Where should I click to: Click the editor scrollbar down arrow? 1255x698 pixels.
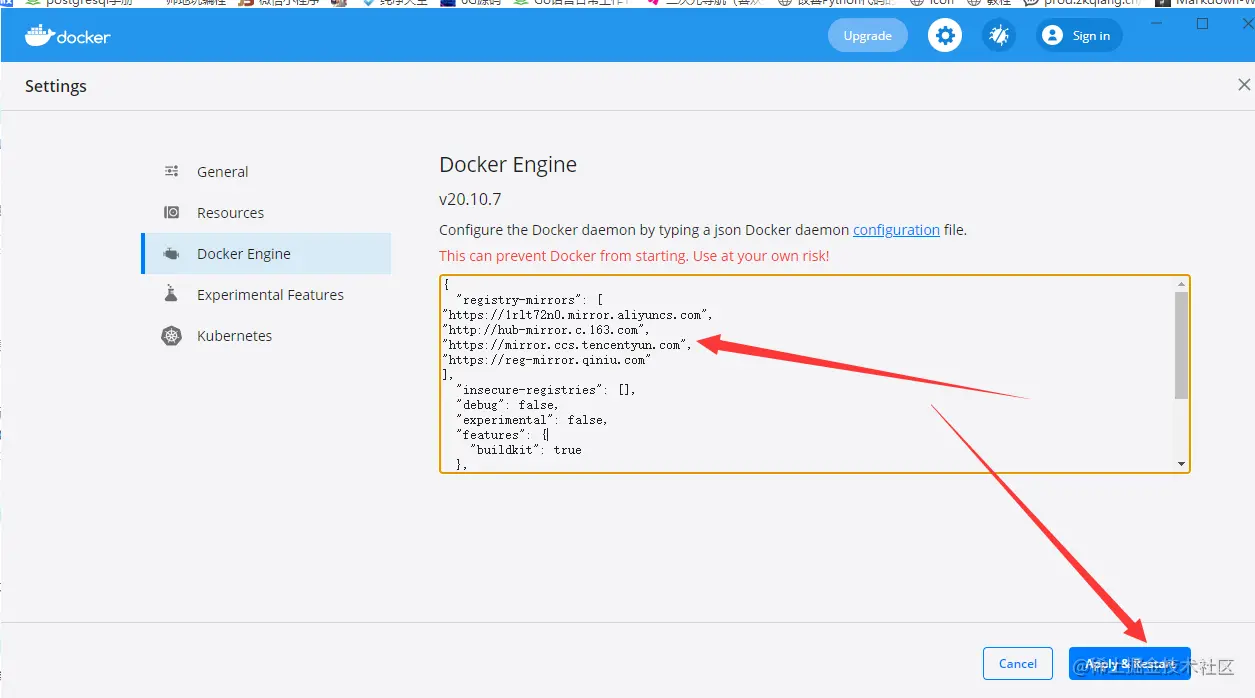(x=1181, y=464)
